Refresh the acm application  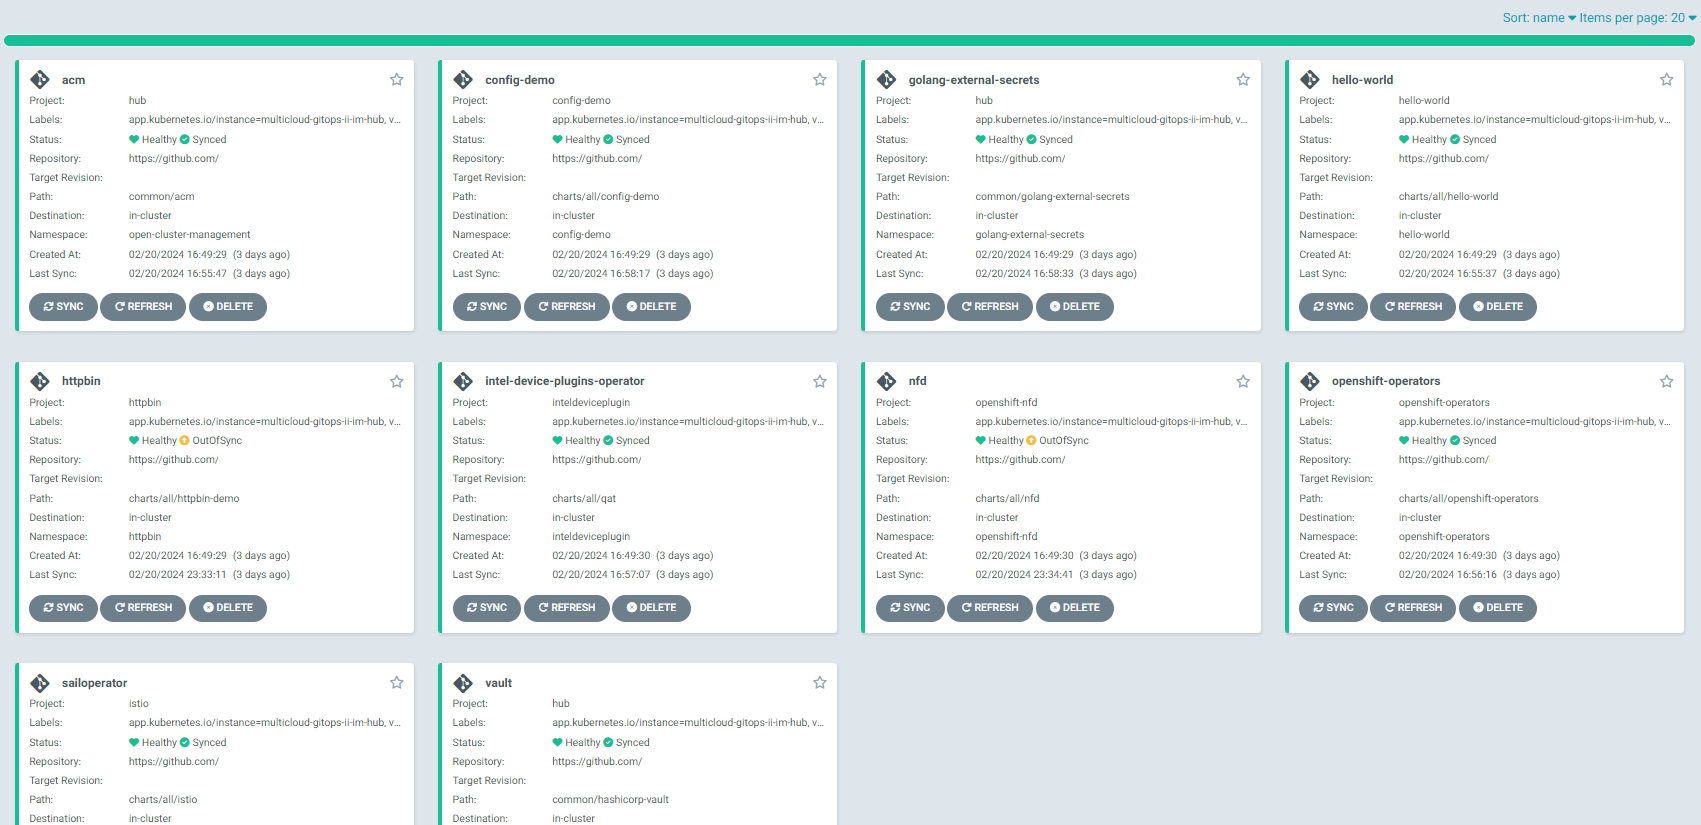[x=143, y=307]
